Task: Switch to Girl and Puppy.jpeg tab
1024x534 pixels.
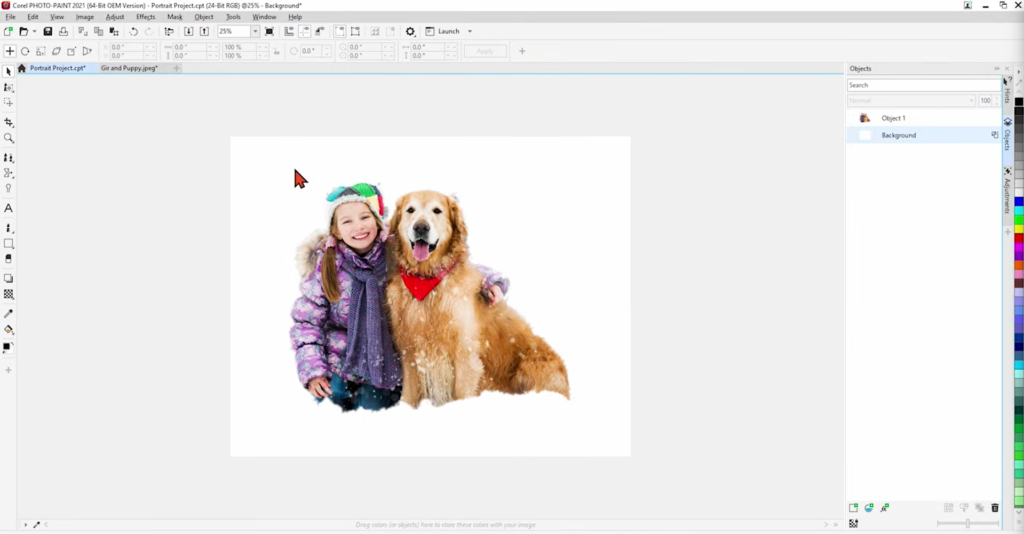Action: coord(129,68)
